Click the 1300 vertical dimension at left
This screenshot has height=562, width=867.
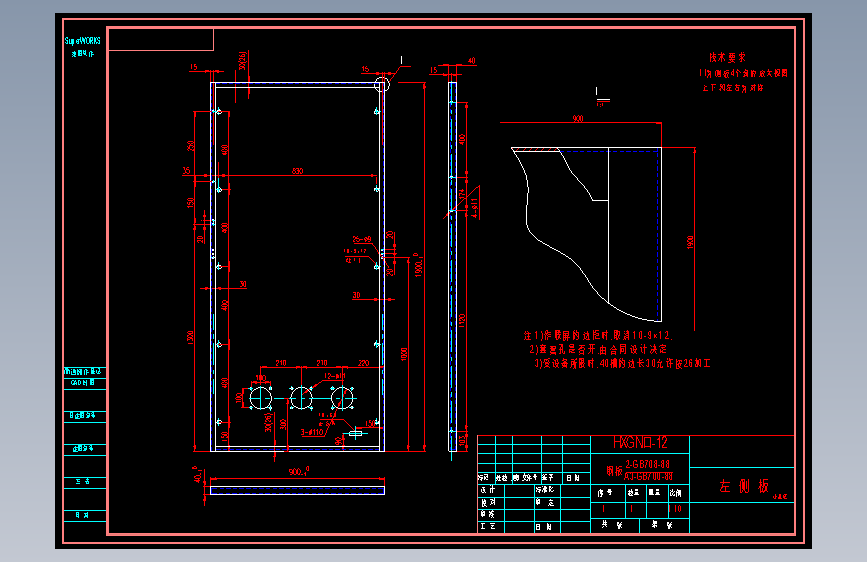[190, 337]
